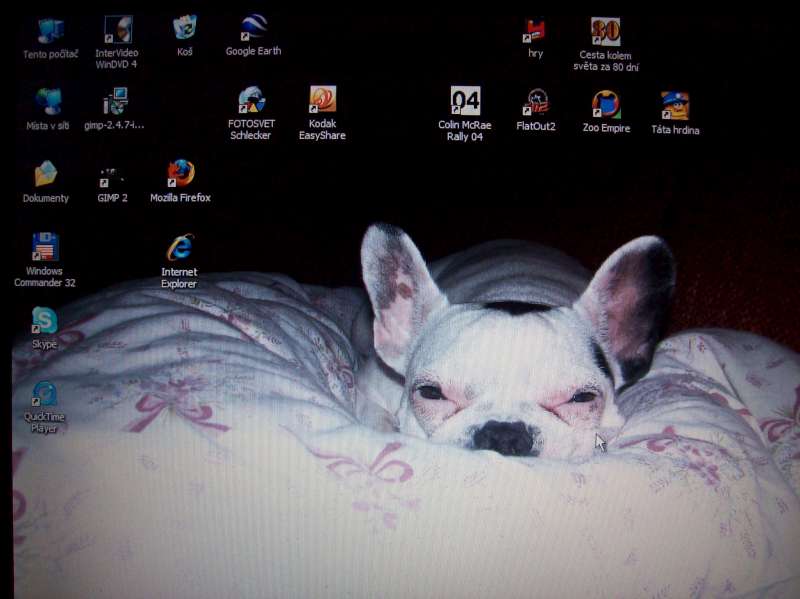Image resolution: width=800 pixels, height=599 pixels.
Task: Select the Koš recycle bin icon
Action: point(185,29)
